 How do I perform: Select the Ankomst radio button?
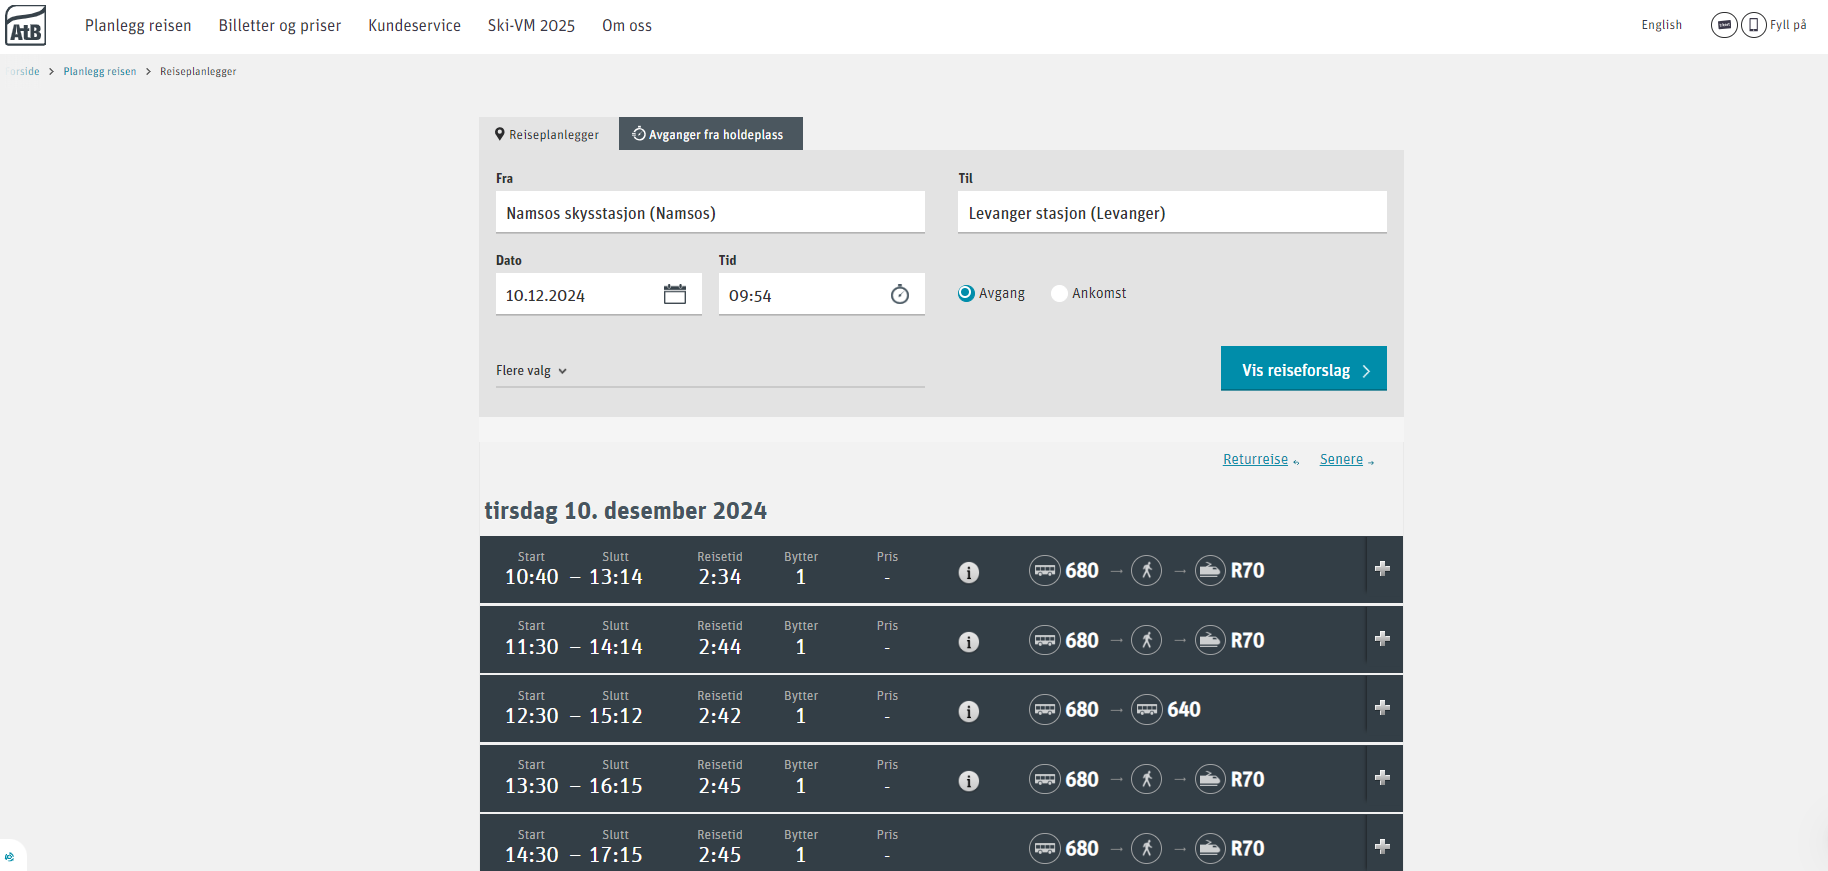[1059, 293]
